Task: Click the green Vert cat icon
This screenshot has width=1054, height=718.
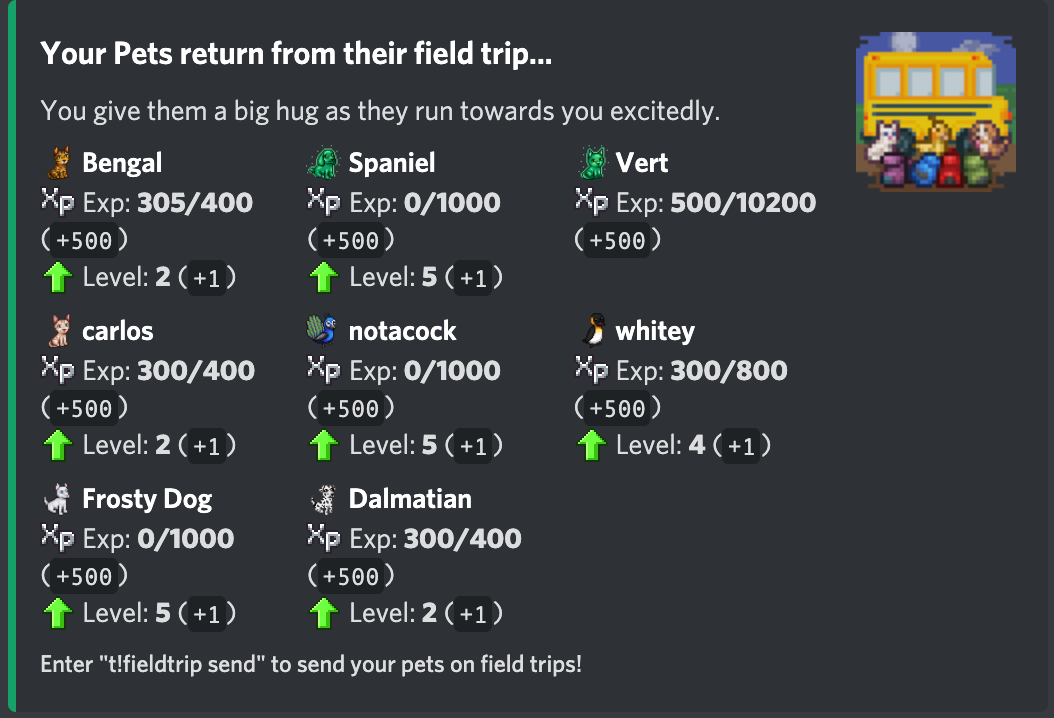Action: coord(592,163)
